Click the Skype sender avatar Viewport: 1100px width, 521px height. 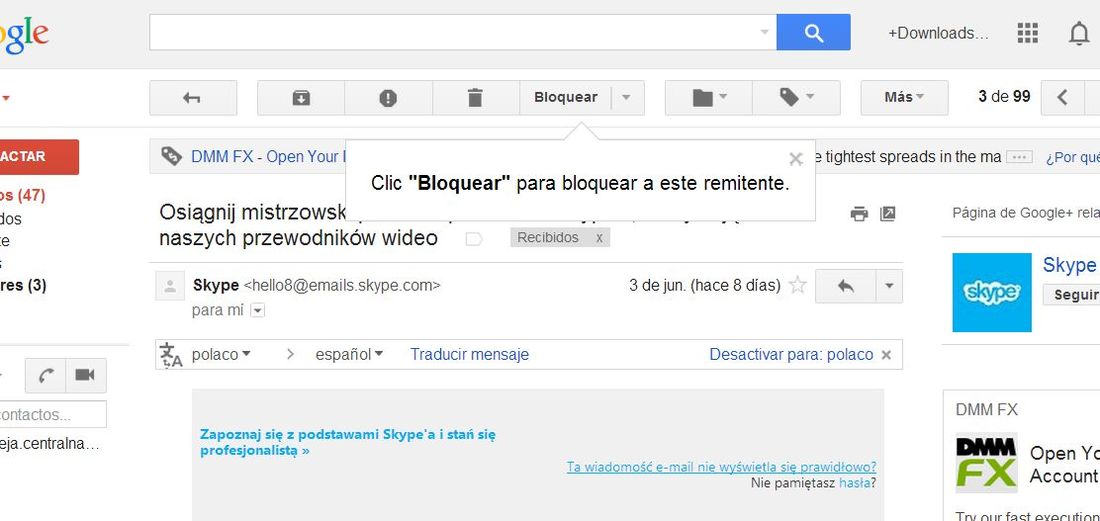pos(170,286)
